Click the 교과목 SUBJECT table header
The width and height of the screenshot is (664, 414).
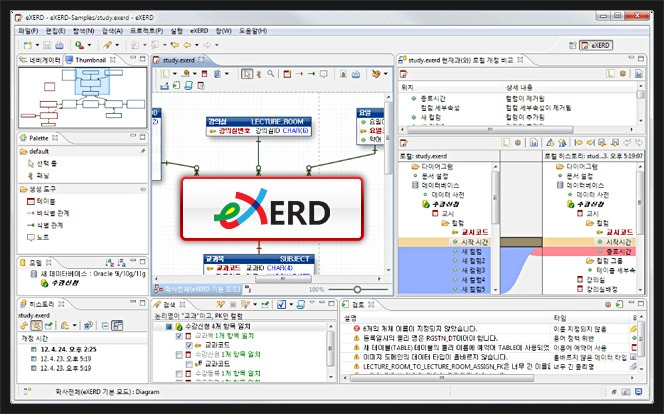[259, 259]
